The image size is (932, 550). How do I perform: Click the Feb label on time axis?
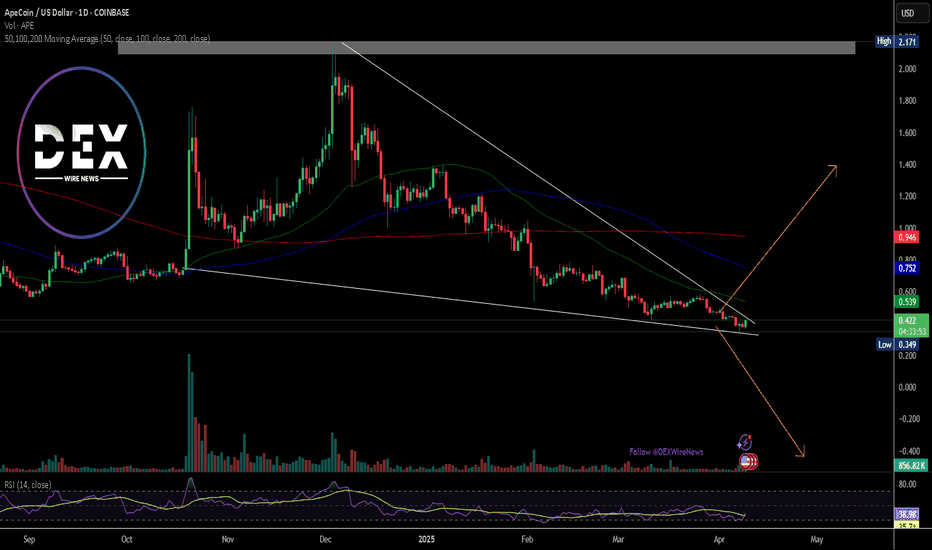[527, 539]
